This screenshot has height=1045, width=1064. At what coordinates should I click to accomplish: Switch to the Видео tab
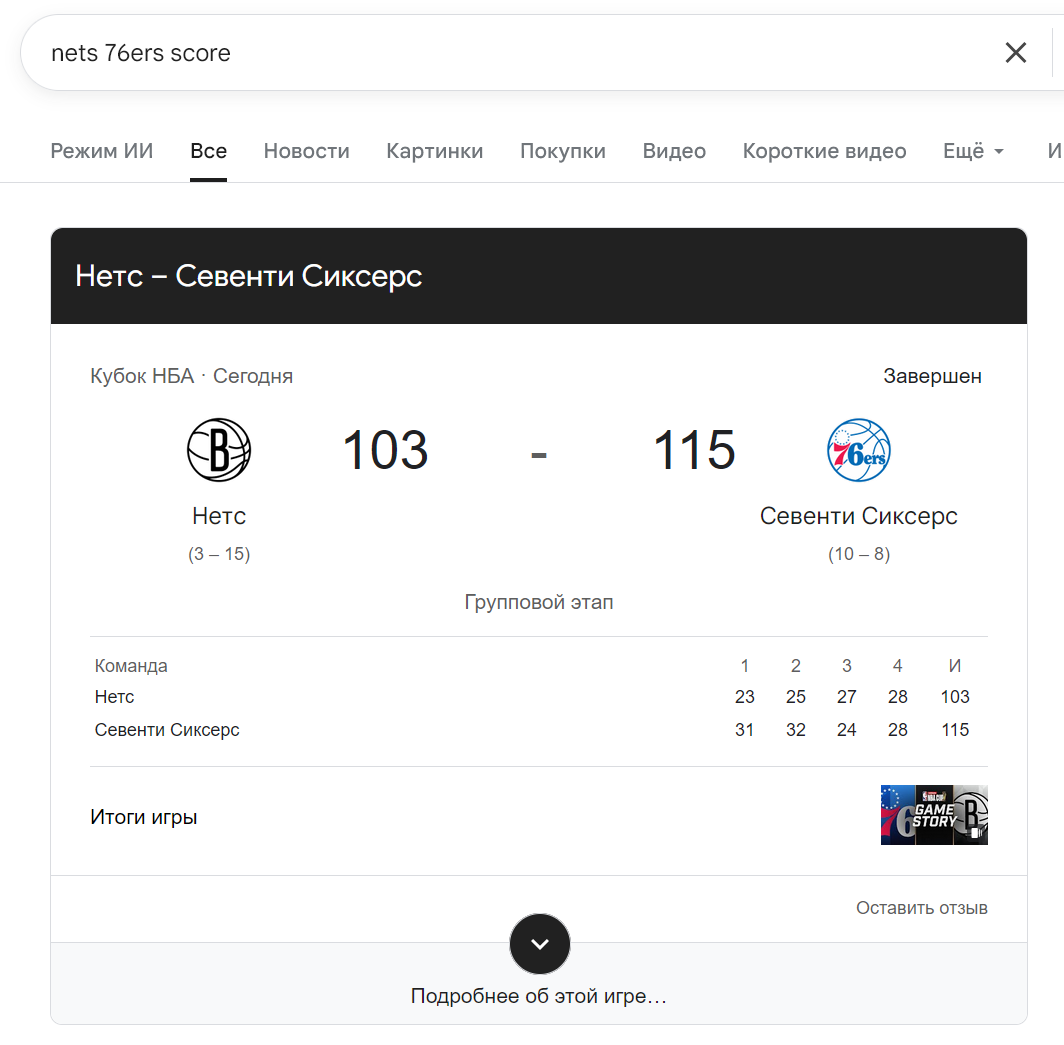coord(674,151)
